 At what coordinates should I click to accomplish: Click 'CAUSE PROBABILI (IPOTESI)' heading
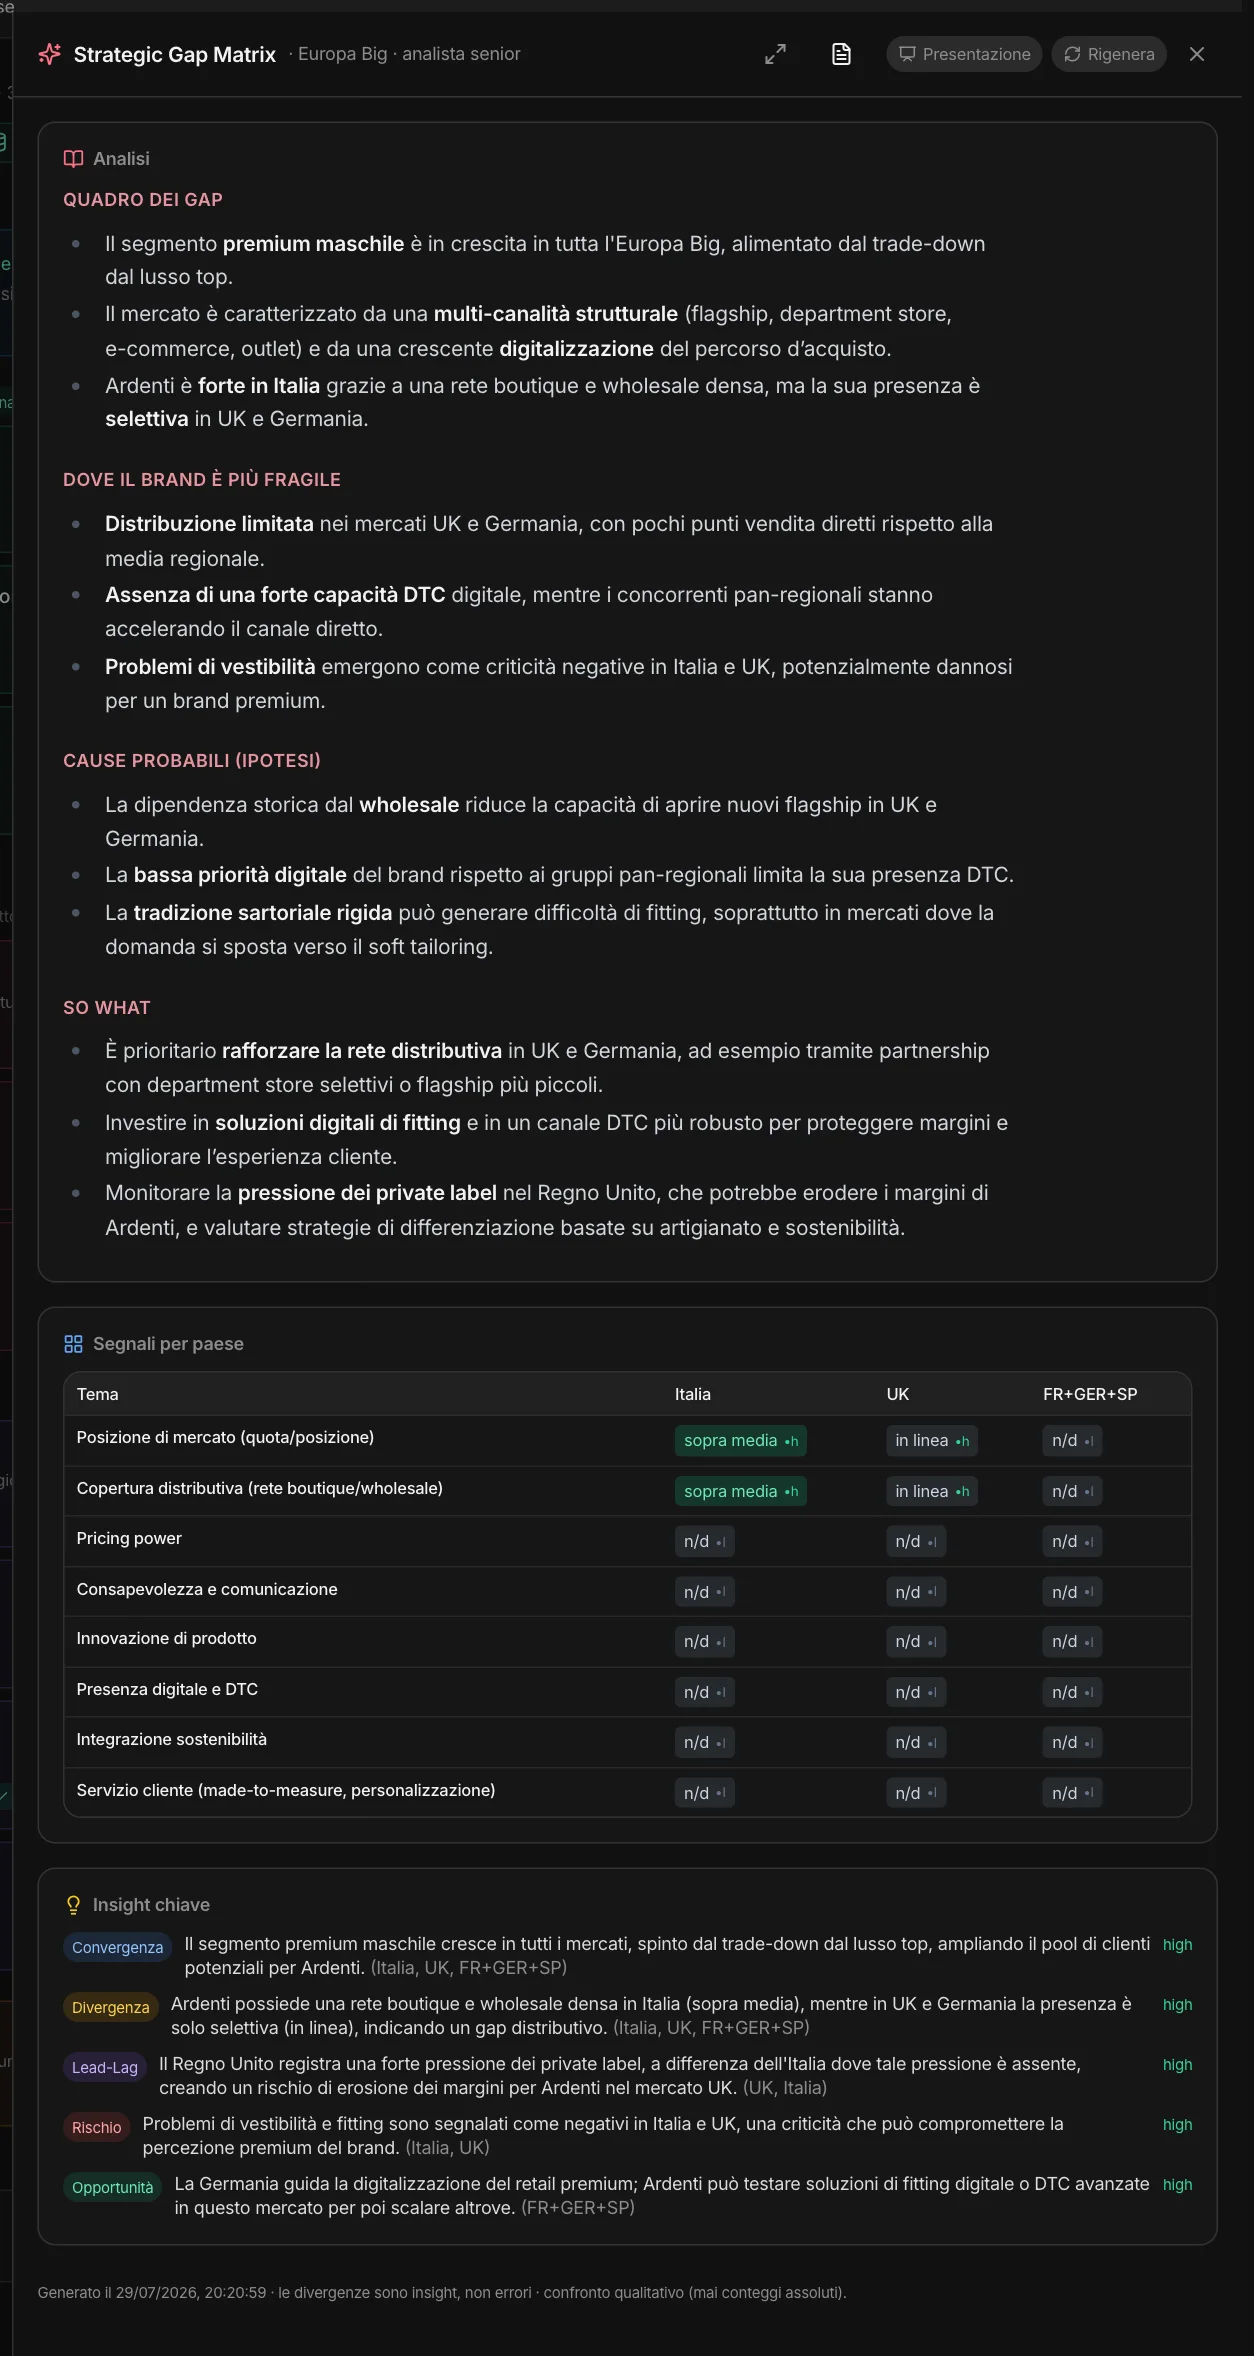[192, 761]
